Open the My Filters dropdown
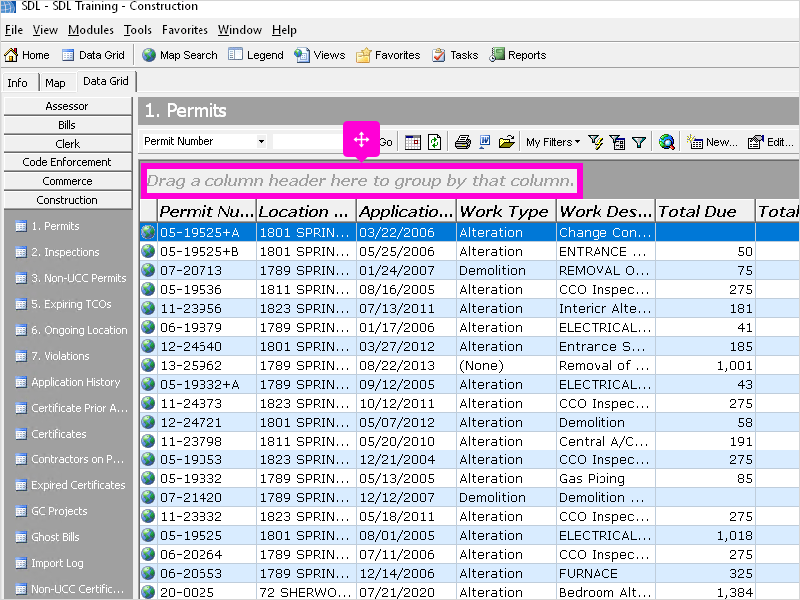This screenshot has width=800, height=600. 553,142
